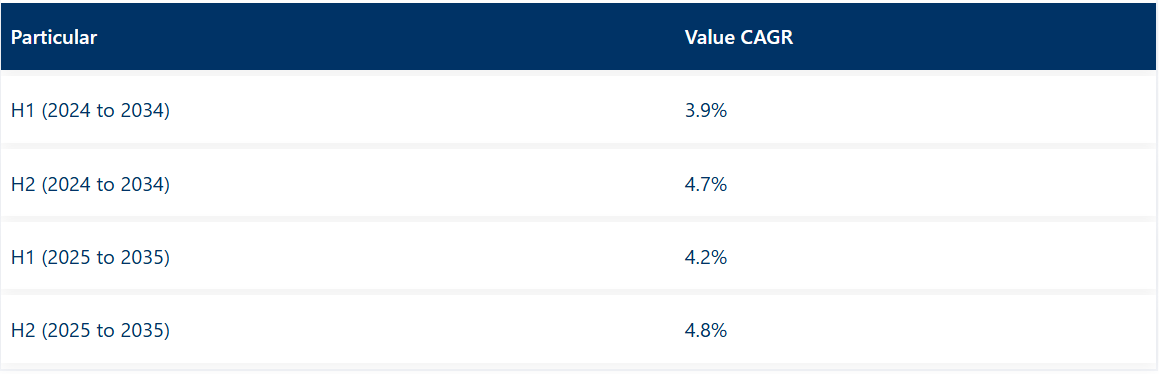Select the H1 (2025 to 2035) cell
The image size is (1159, 374).
pos(338,256)
